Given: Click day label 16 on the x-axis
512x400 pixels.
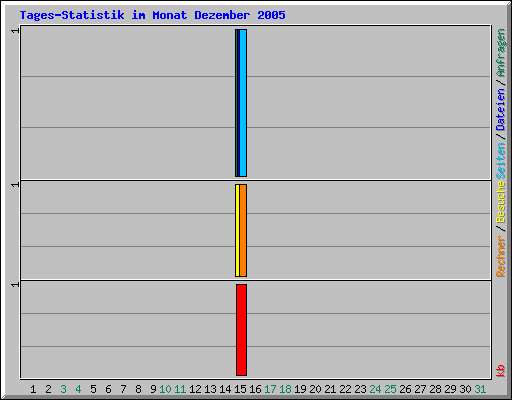Looking at the screenshot, I should [x=255, y=389].
